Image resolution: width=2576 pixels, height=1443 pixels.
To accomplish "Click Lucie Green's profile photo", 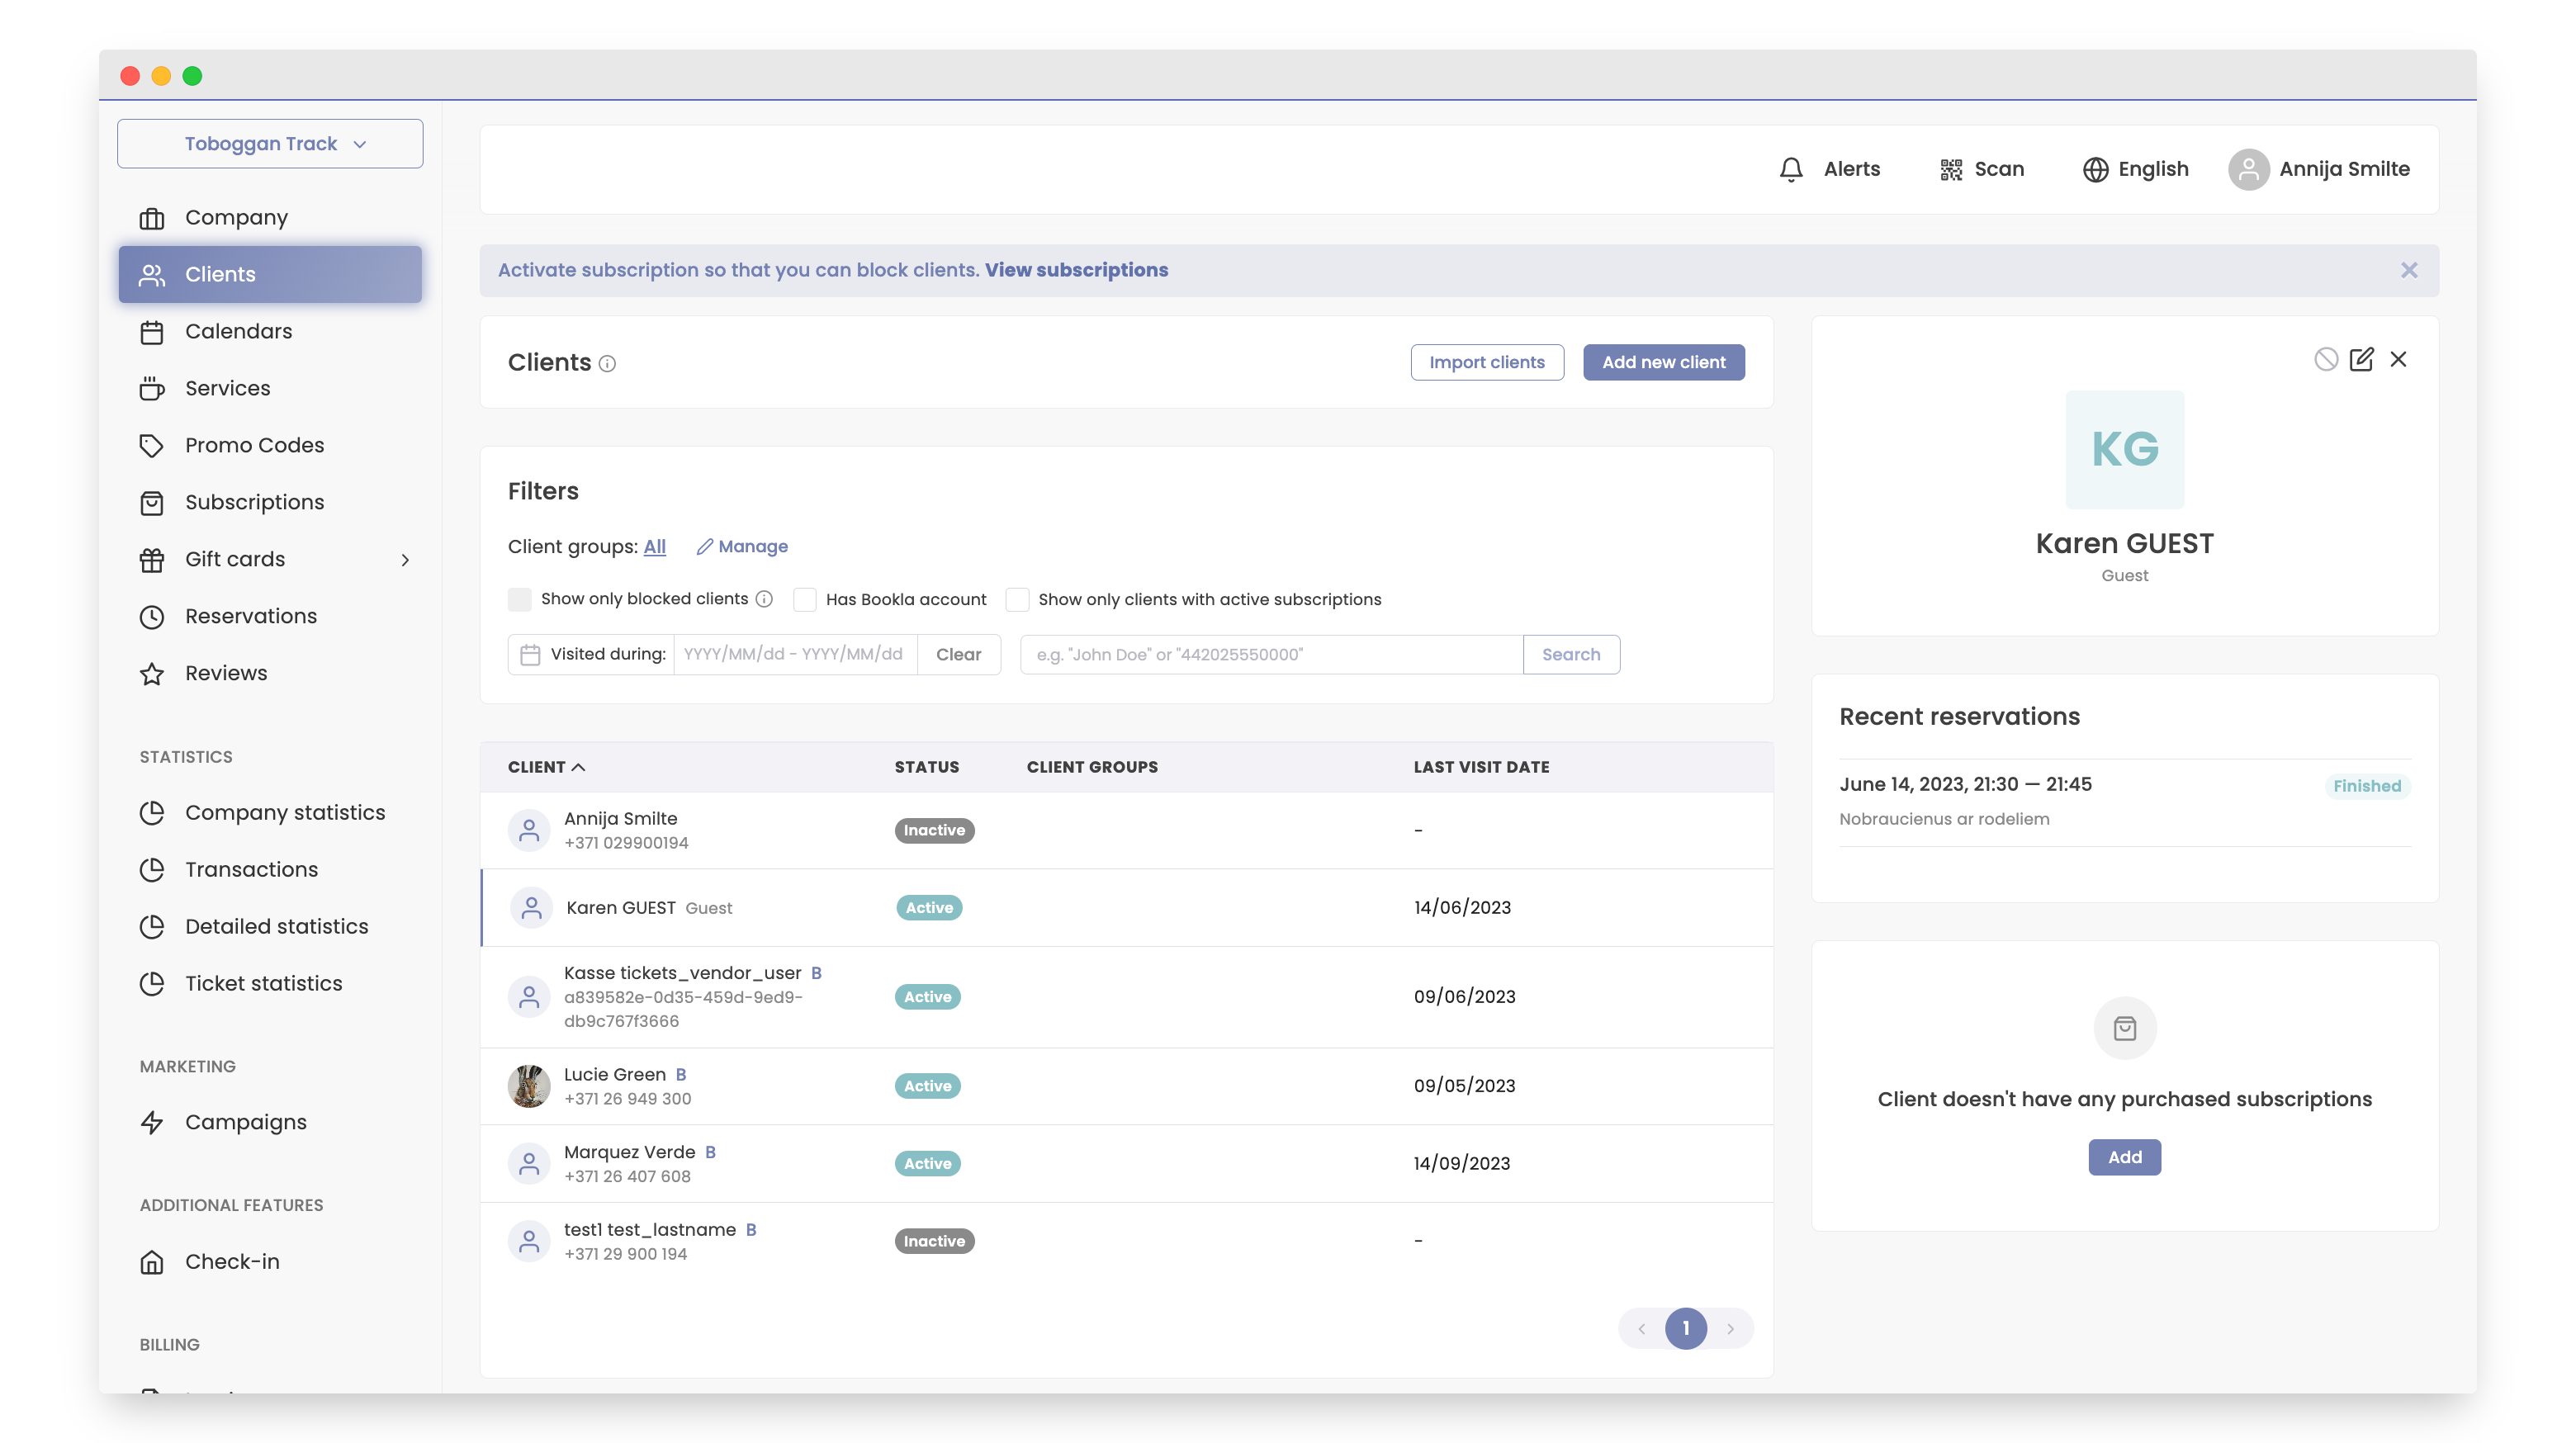I will coord(529,1086).
